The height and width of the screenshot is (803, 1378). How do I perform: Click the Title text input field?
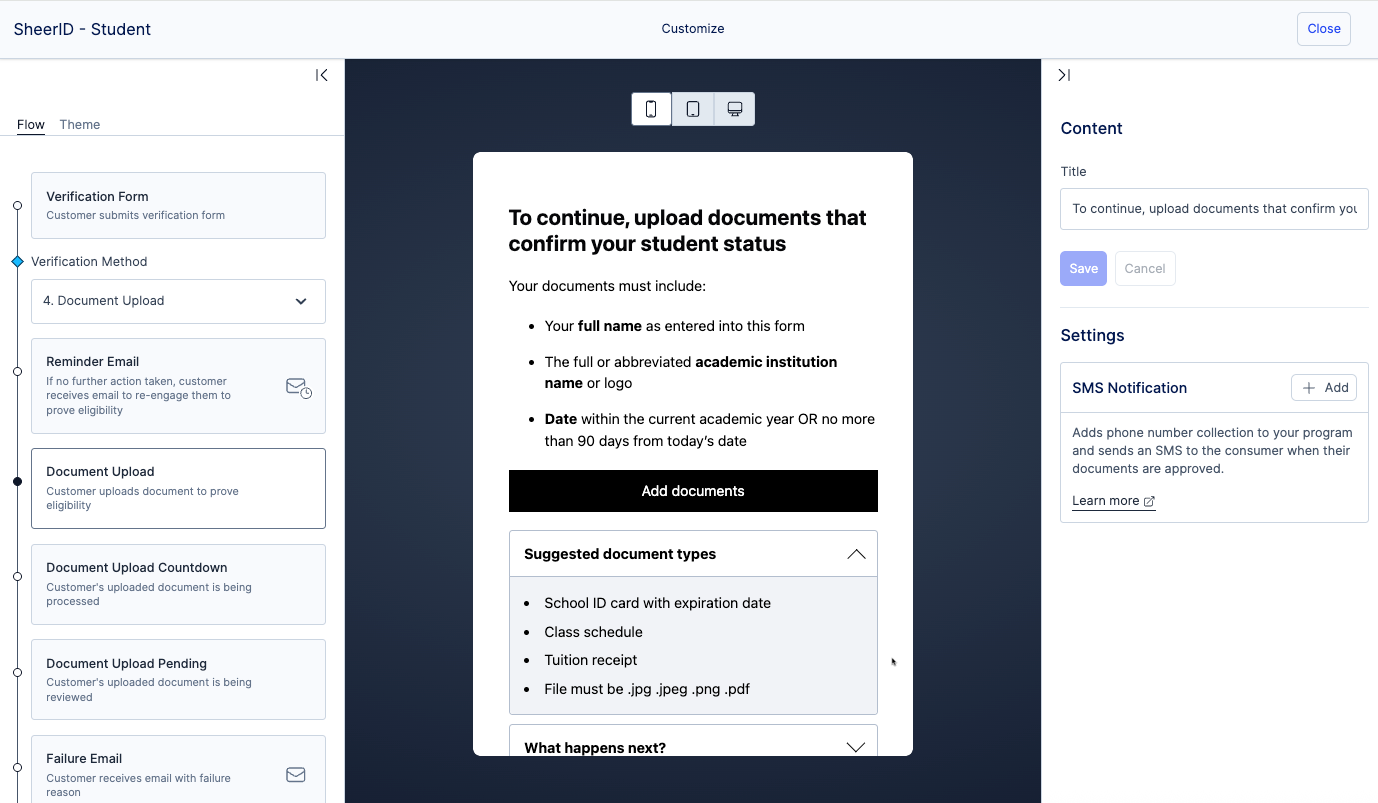point(1213,209)
